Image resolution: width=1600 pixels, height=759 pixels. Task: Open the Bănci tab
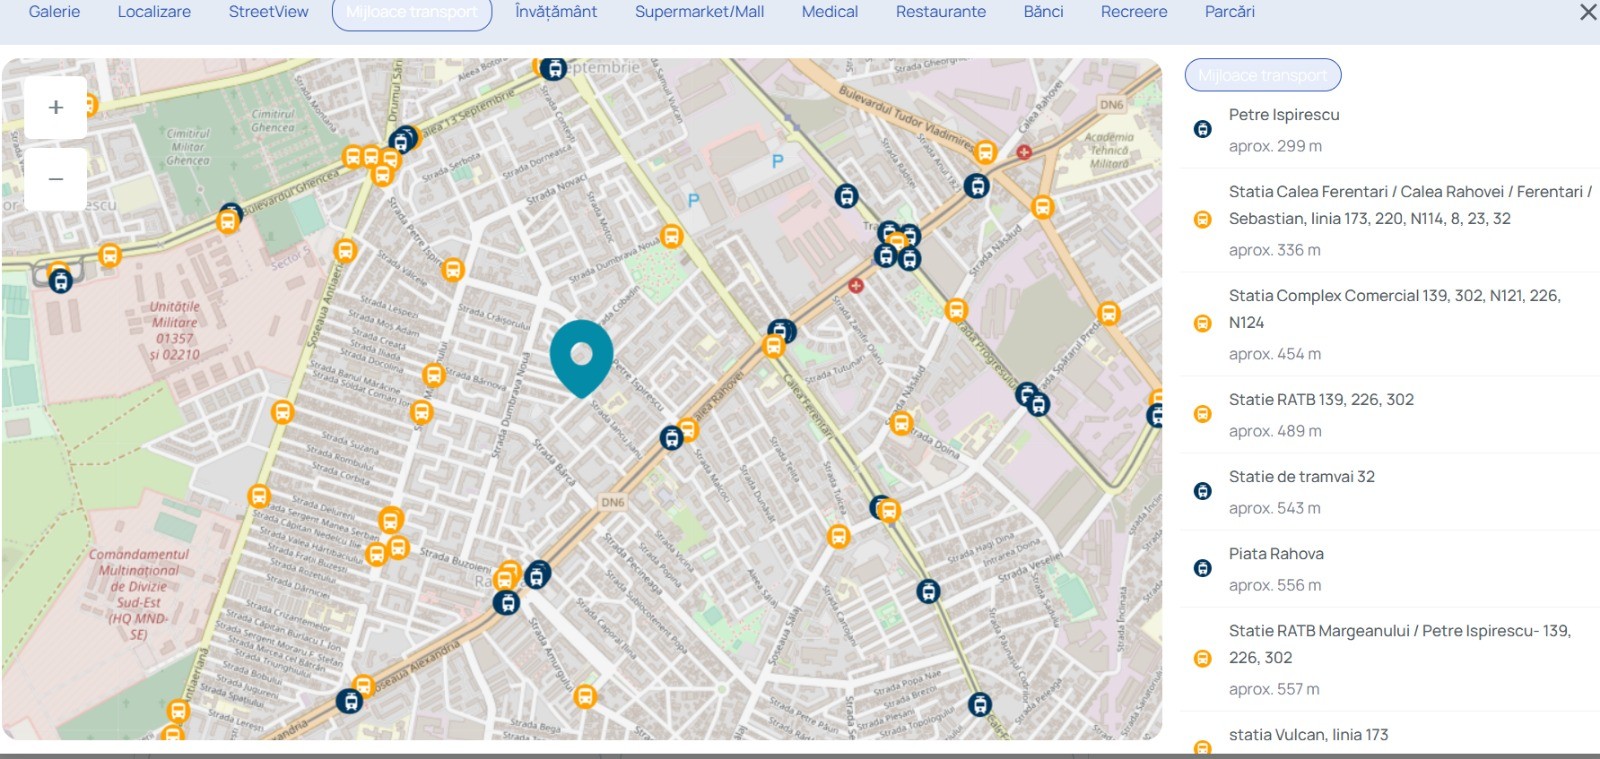[1043, 12]
